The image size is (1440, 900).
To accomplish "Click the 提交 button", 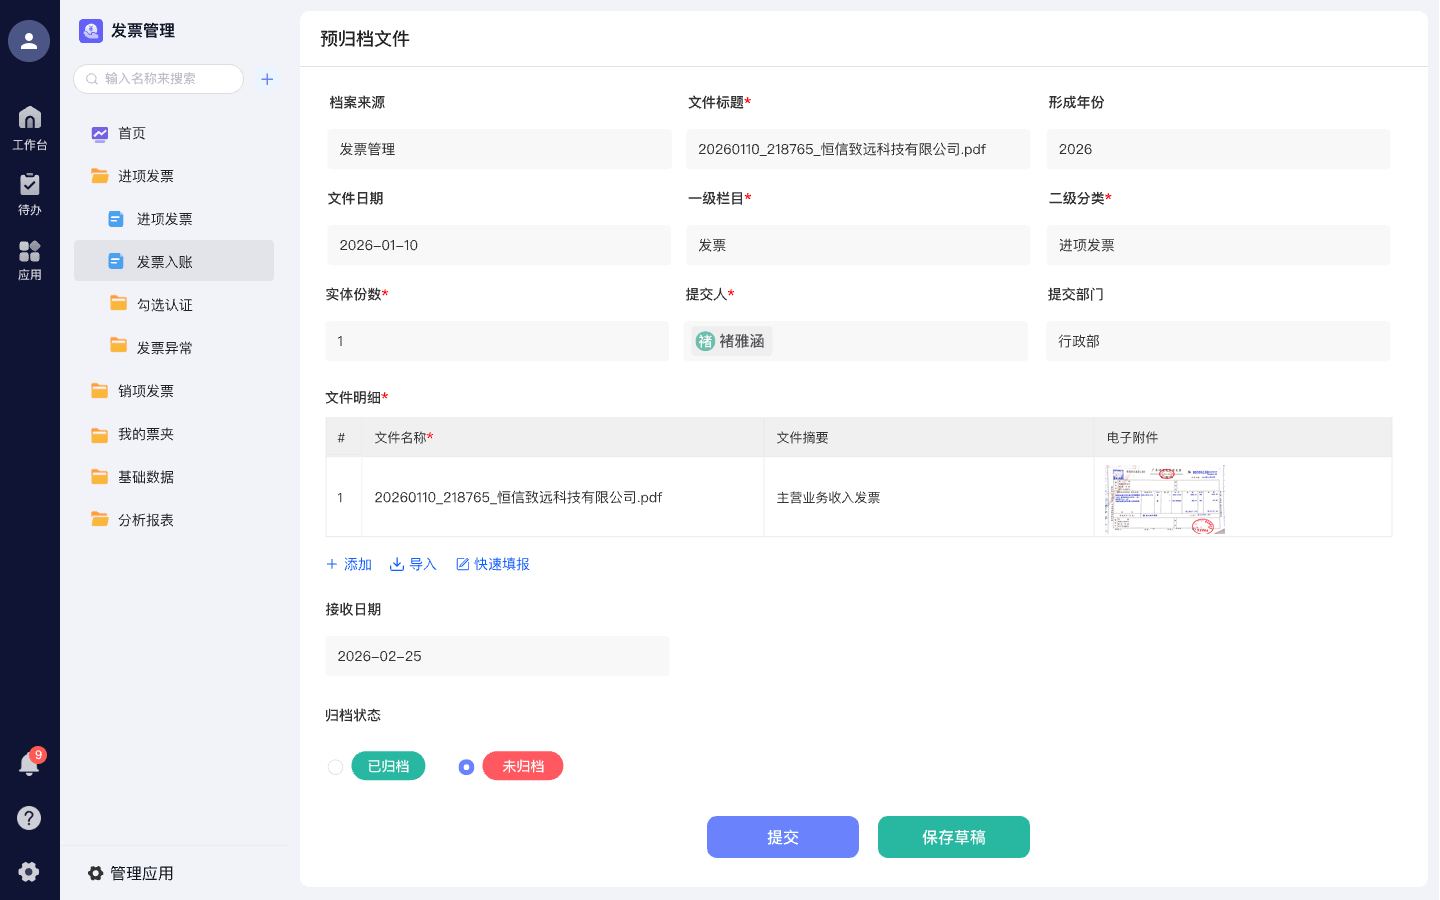I will point(783,837).
